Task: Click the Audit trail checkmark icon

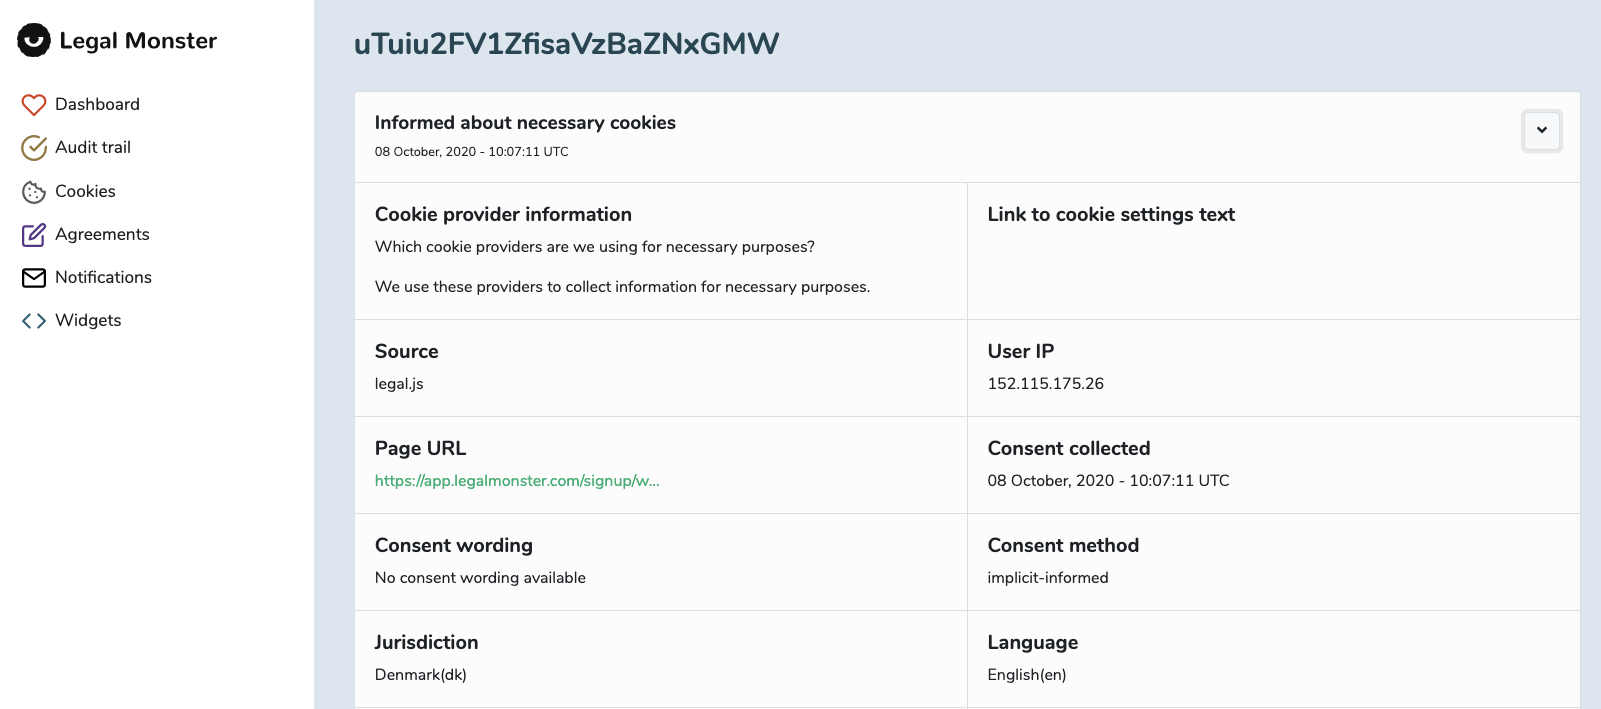Action: (34, 148)
